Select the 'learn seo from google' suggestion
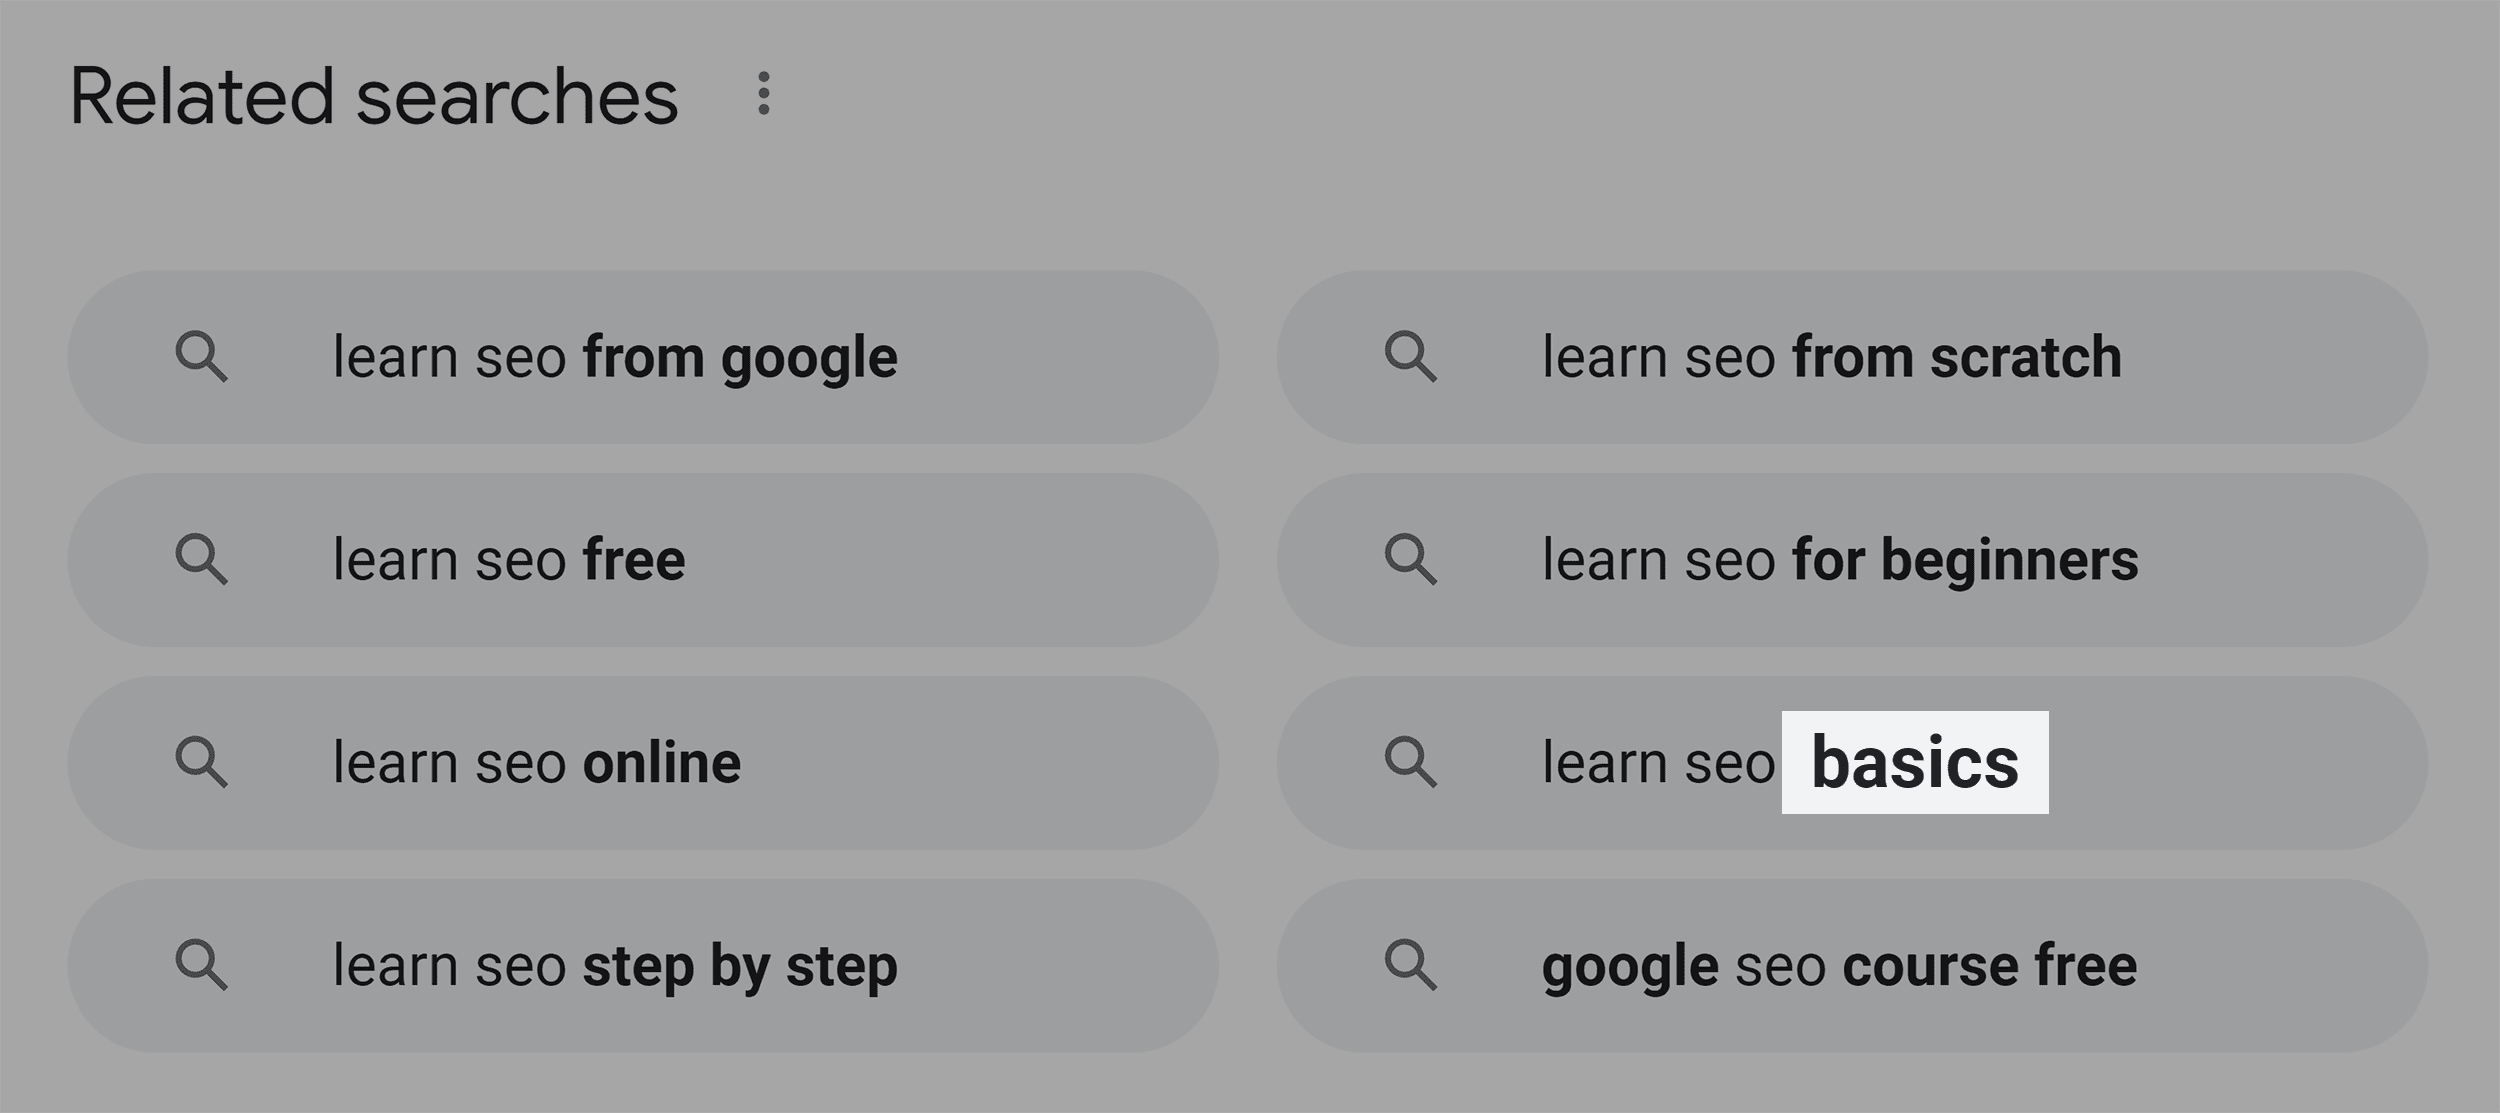 click(x=643, y=357)
